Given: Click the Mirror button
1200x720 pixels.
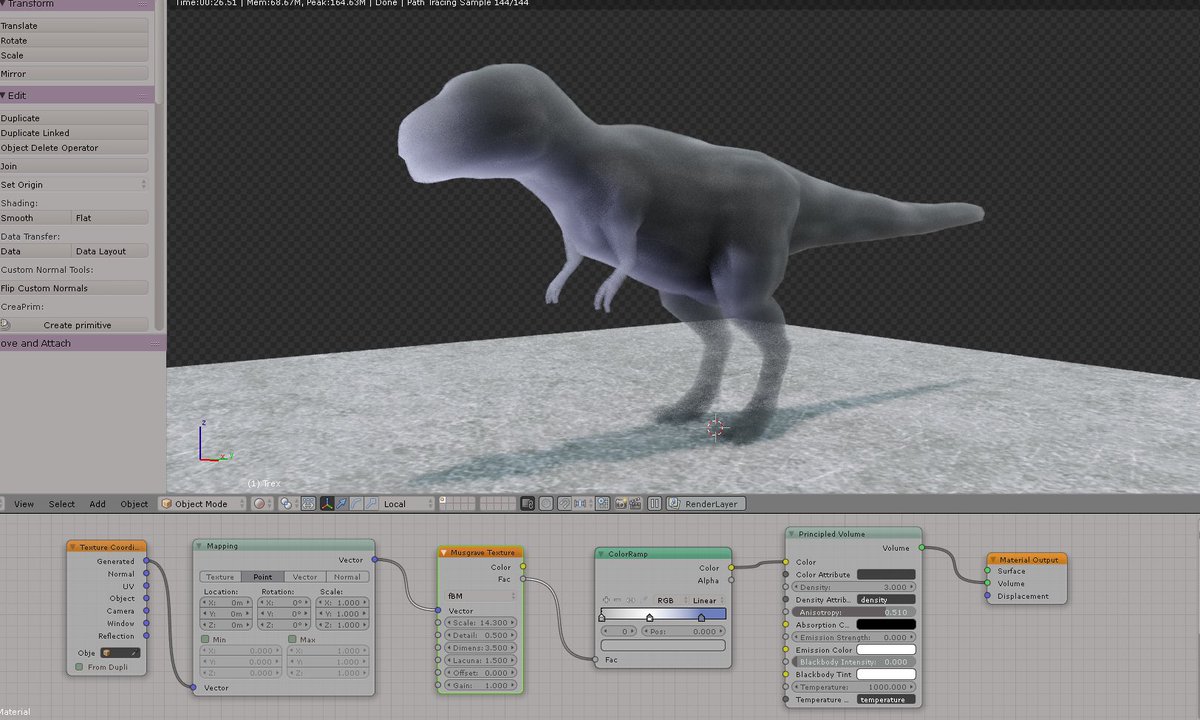Looking at the screenshot, I should coord(74,74).
